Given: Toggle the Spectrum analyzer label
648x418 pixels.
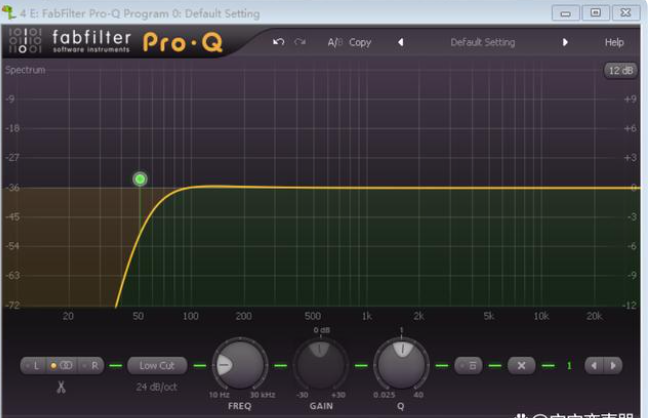Looking at the screenshot, I should coord(25,70).
